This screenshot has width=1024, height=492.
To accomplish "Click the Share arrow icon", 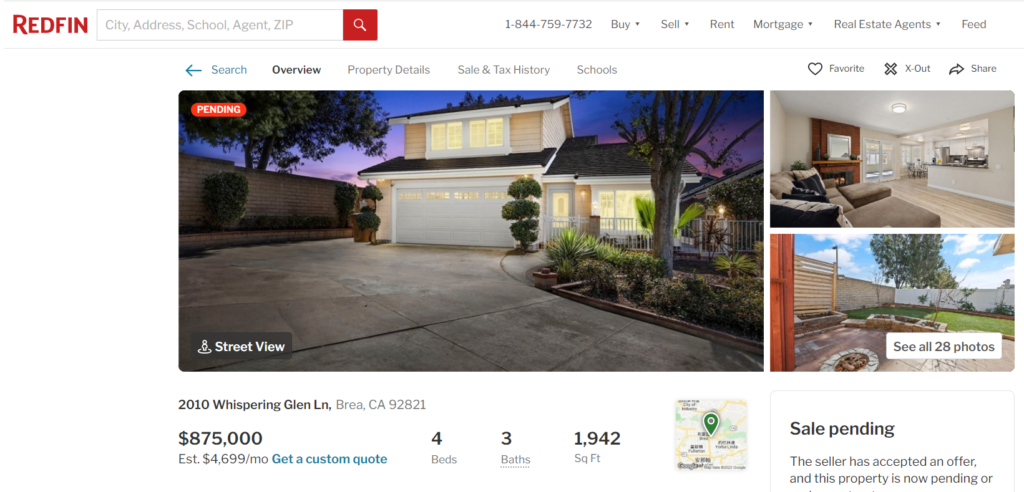I will point(957,69).
